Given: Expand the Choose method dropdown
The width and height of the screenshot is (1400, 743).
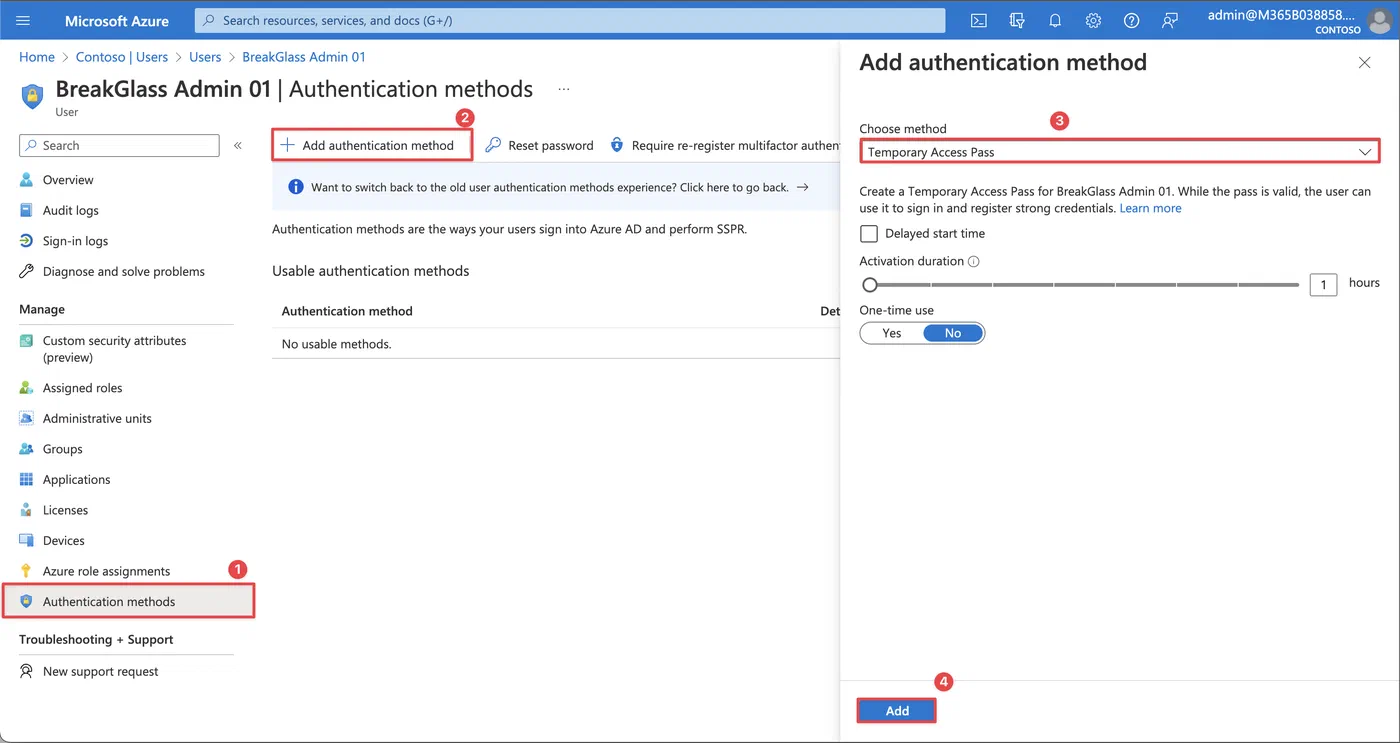Looking at the screenshot, I should (1119, 152).
